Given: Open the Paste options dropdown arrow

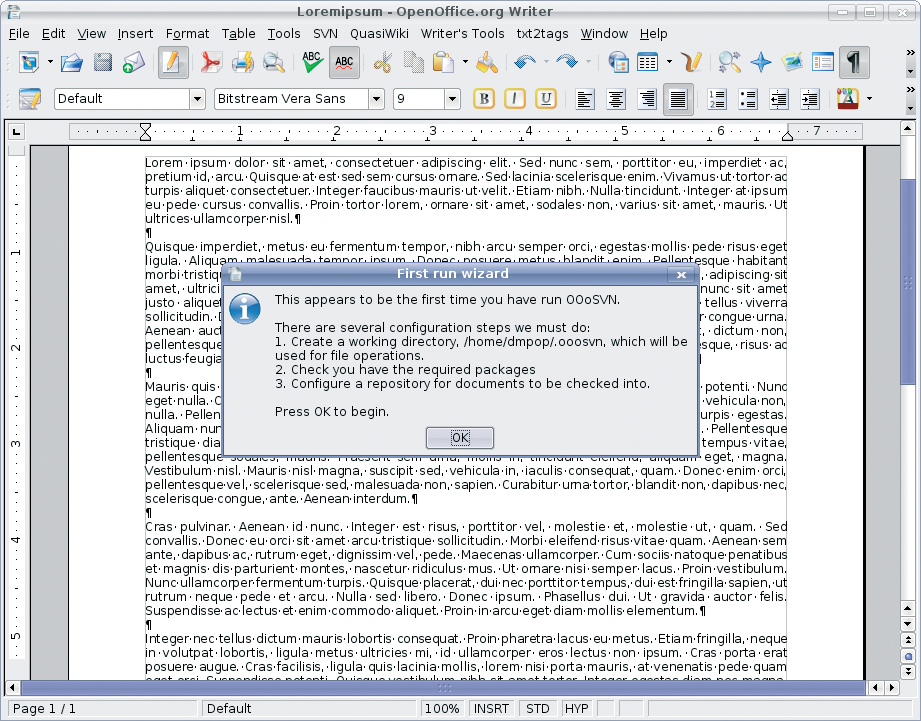Looking at the screenshot, I should tap(465, 62).
